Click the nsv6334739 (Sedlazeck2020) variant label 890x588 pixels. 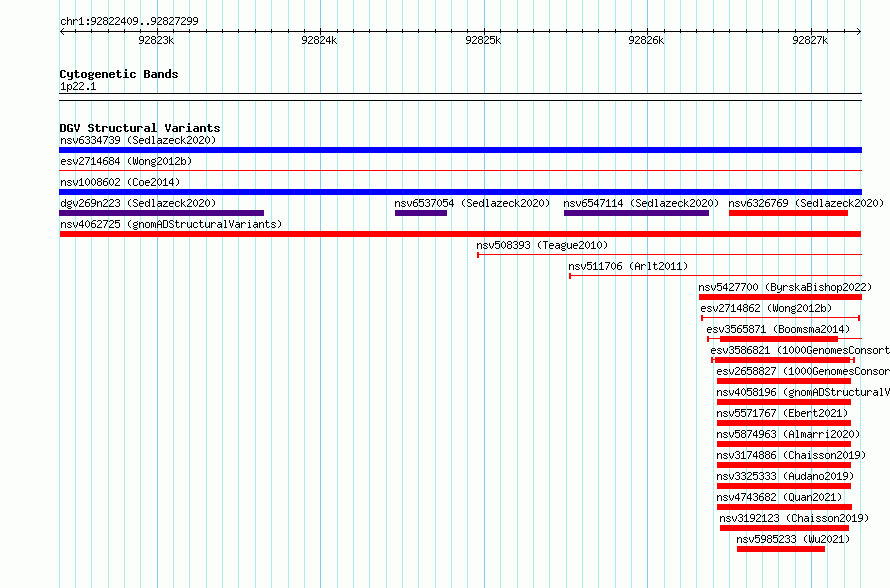coord(138,140)
